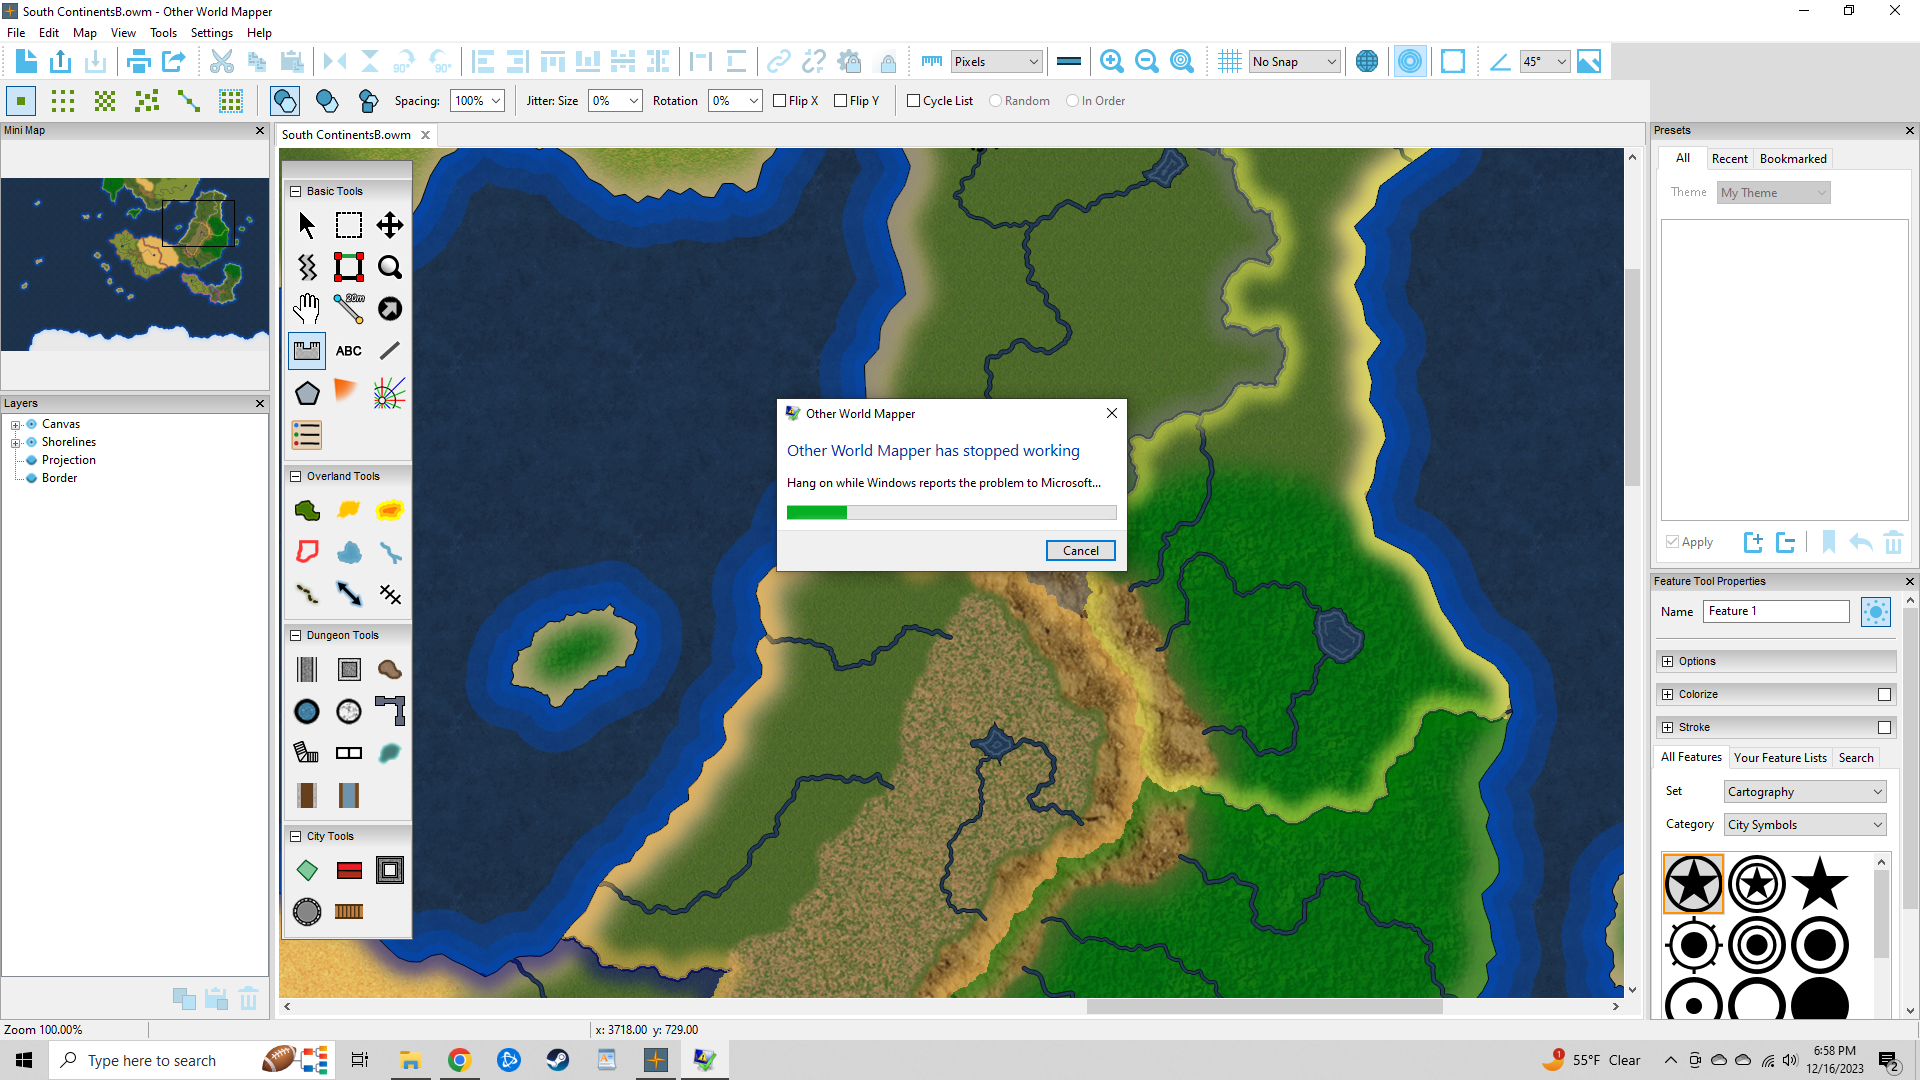Click the Zoom Out toolbar icon
1920x1080 pixels.
(x=1147, y=61)
